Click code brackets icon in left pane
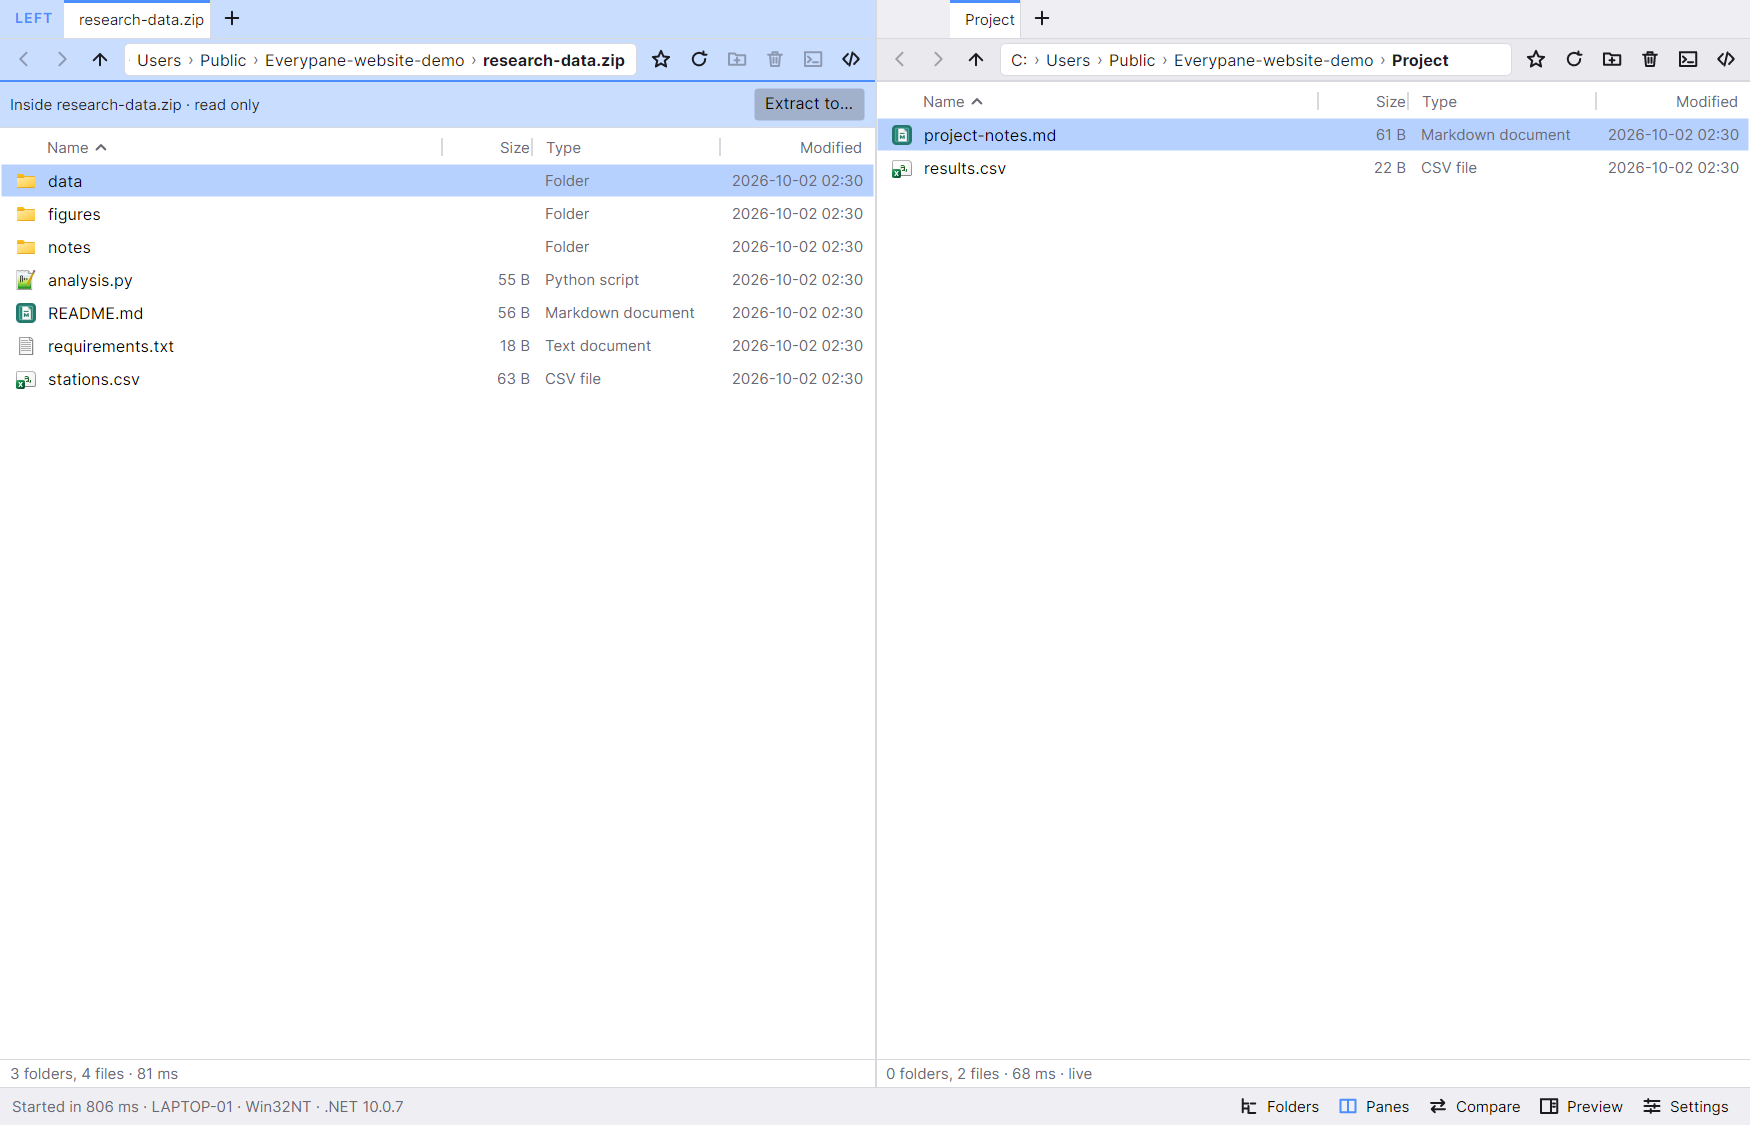This screenshot has height=1125, width=1750. [851, 60]
